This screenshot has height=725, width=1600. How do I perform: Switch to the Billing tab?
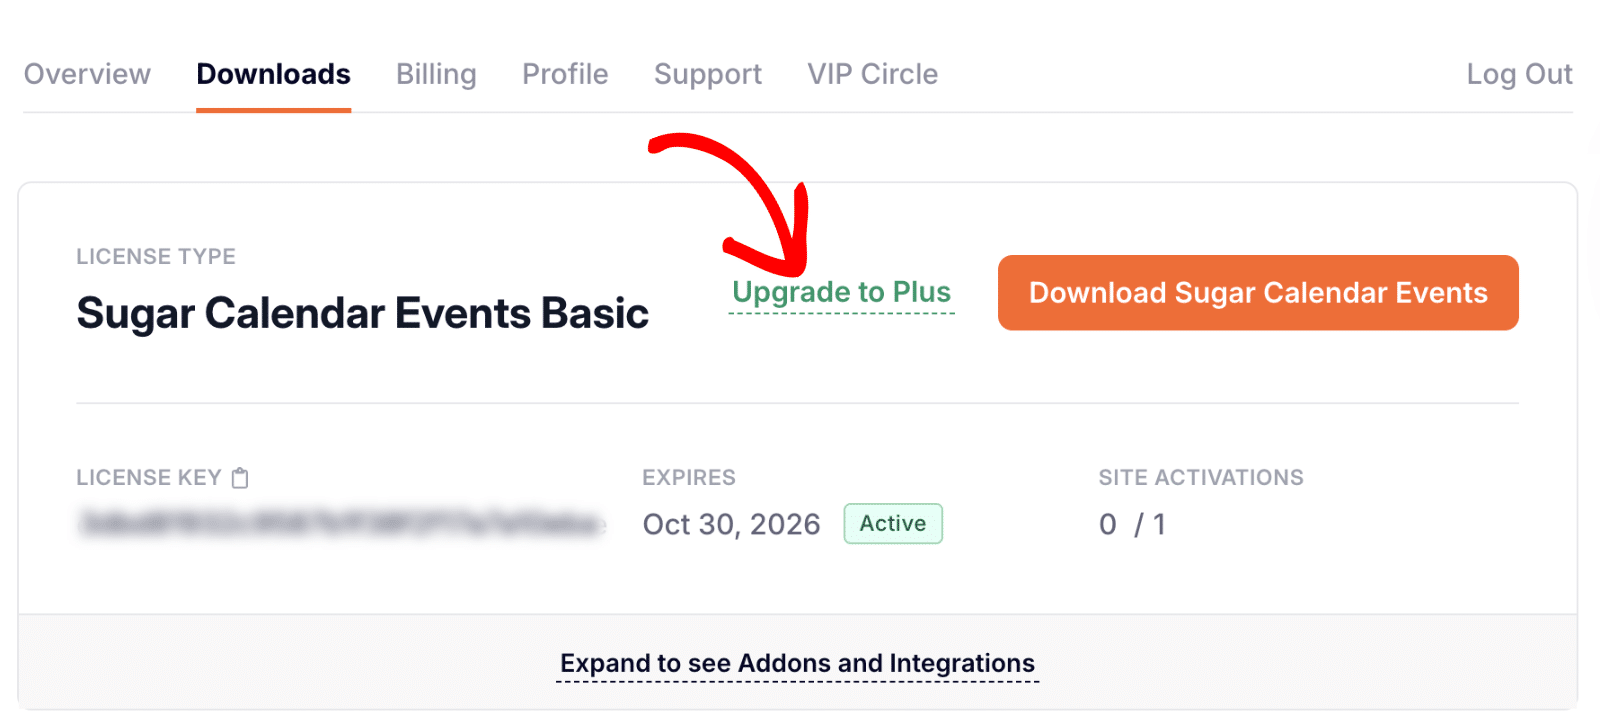[435, 74]
